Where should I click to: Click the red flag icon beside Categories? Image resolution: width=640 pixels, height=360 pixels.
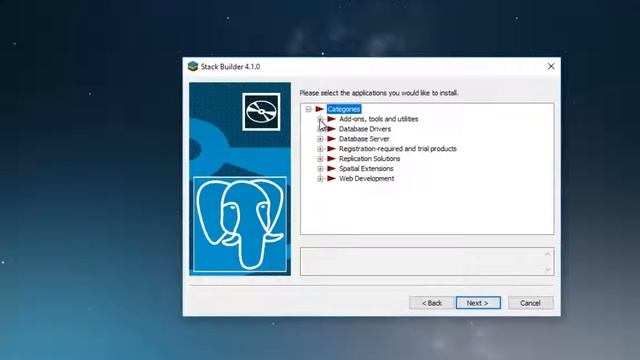coord(320,109)
